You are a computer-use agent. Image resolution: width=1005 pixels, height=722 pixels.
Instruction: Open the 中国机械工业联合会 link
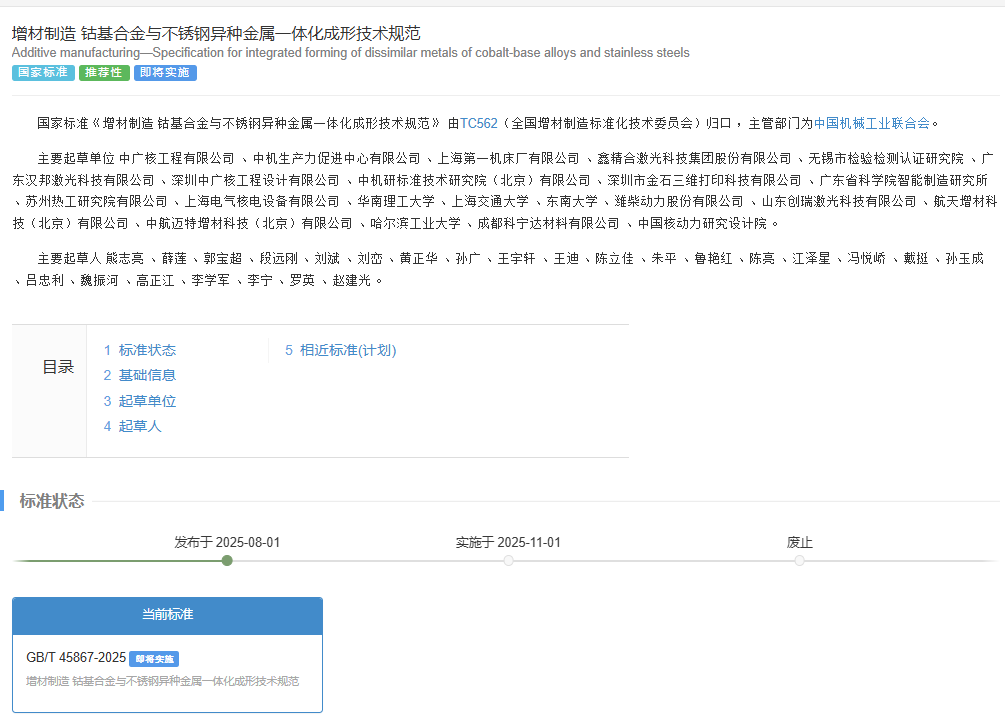pos(872,124)
